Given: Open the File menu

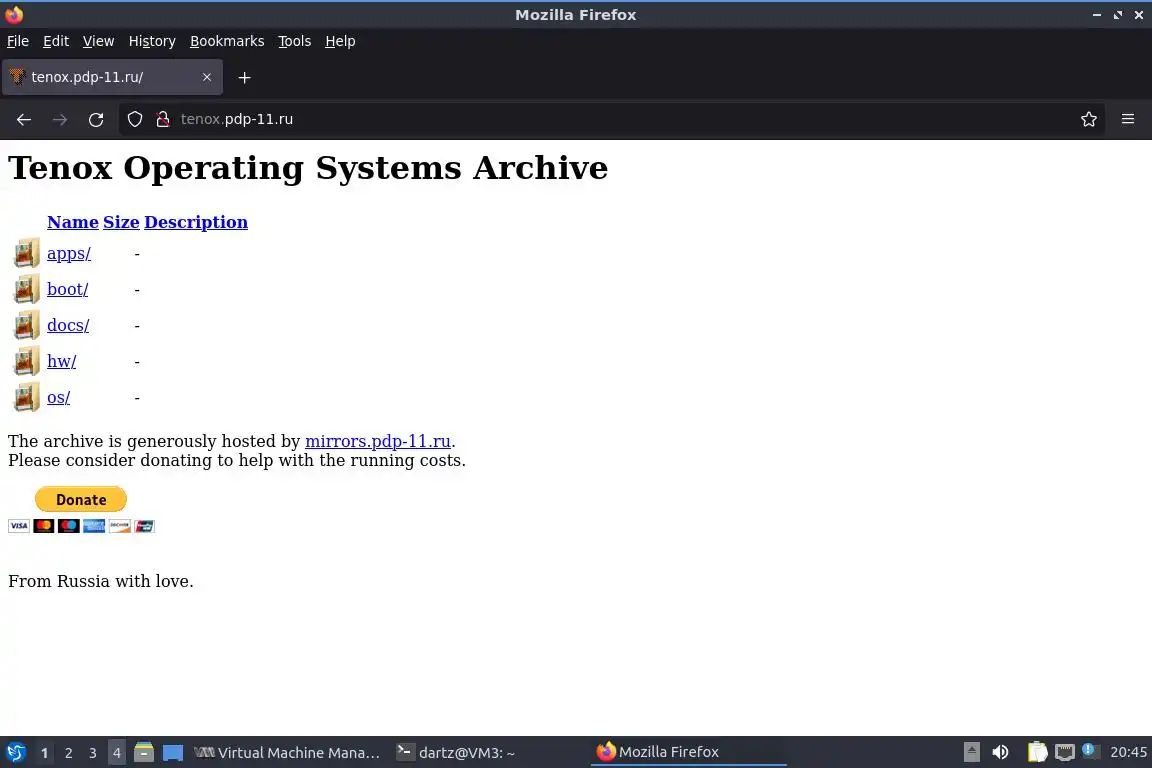Looking at the screenshot, I should pyautogui.click(x=18, y=41).
